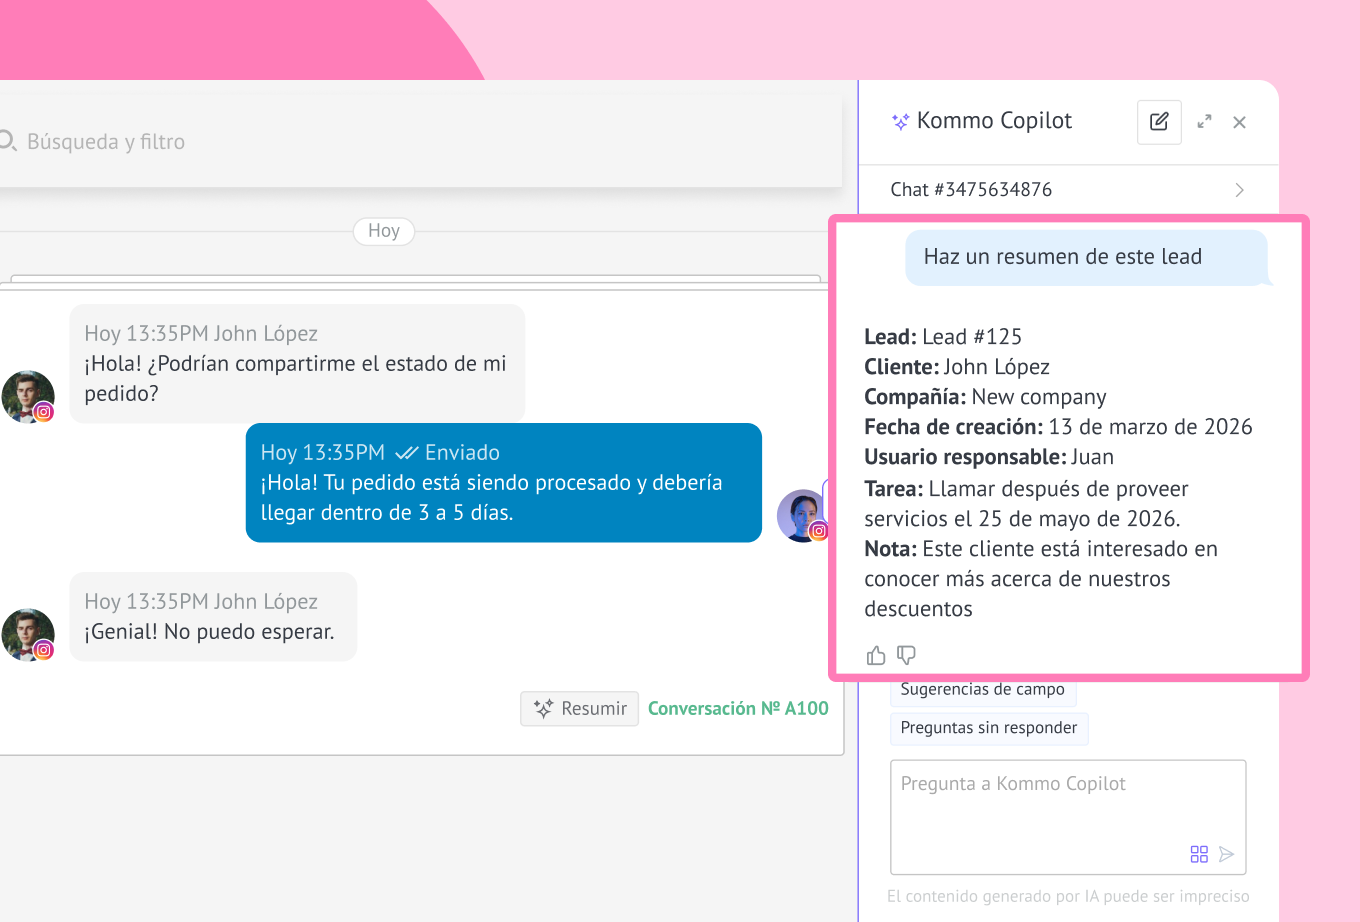Click the Kommo Copilot sparkle icon
1360x922 pixels.
click(900, 122)
